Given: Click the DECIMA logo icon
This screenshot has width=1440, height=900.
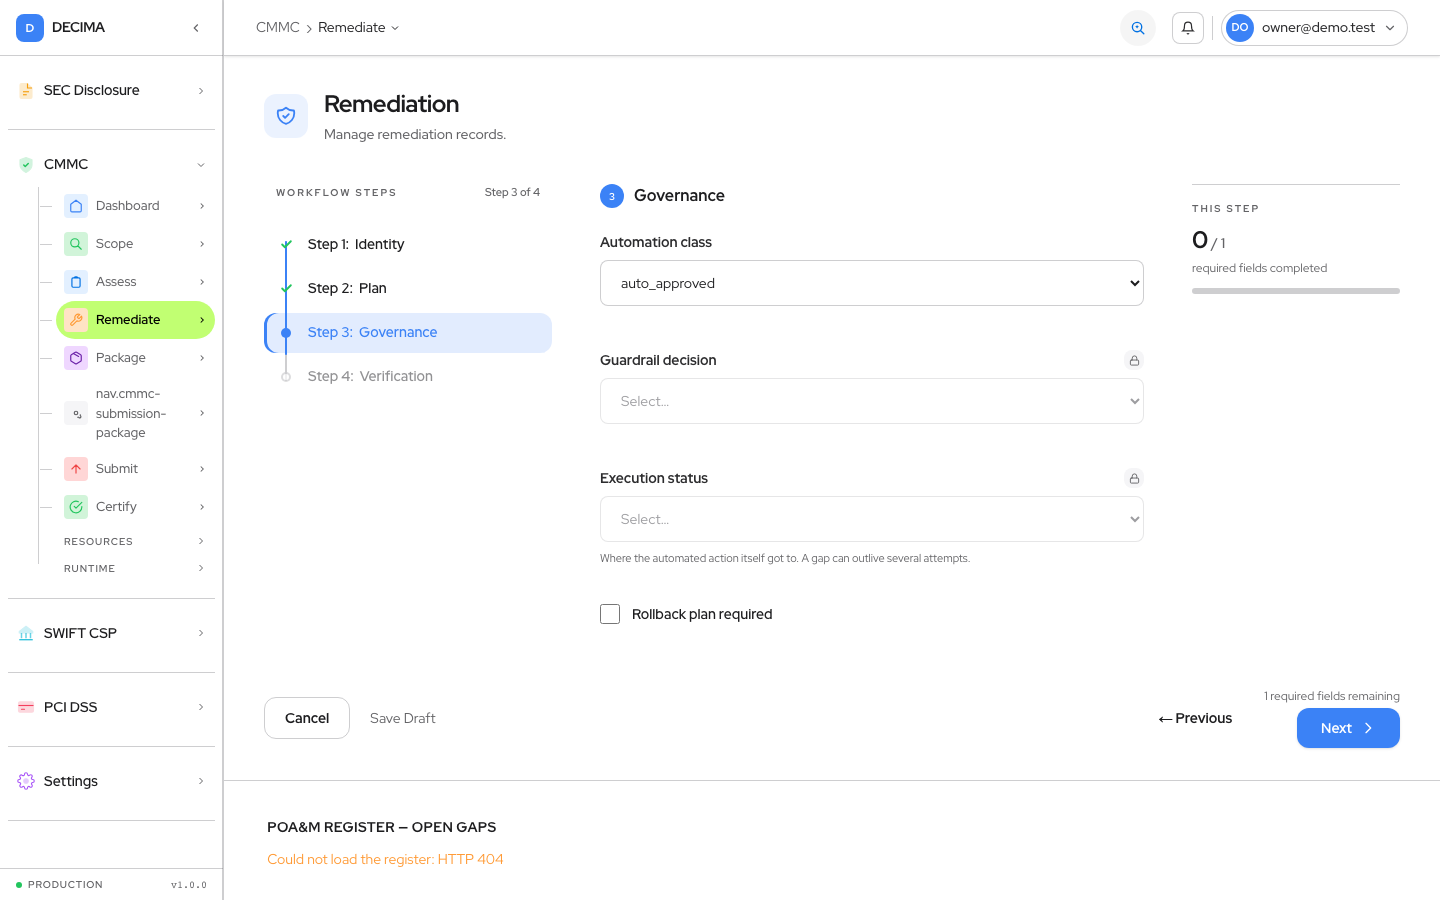Looking at the screenshot, I should (x=30, y=28).
